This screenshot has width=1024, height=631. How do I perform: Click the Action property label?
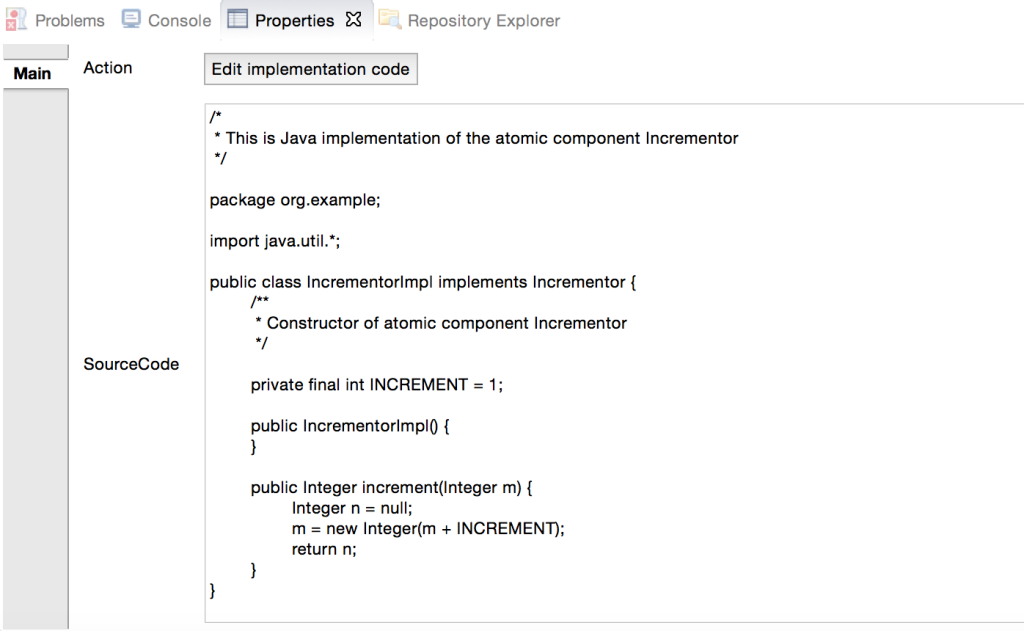pos(107,68)
